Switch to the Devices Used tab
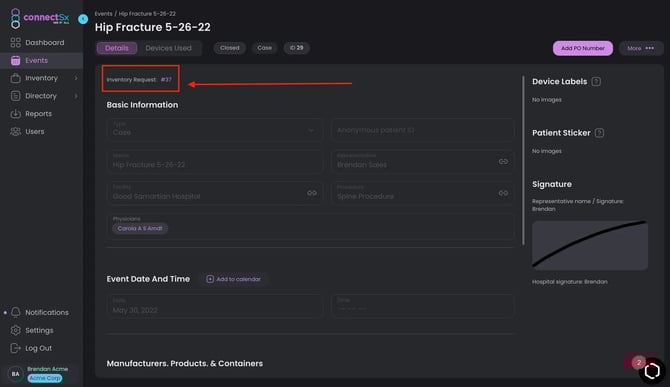This screenshot has height=387, width=670. coord(168,48)
